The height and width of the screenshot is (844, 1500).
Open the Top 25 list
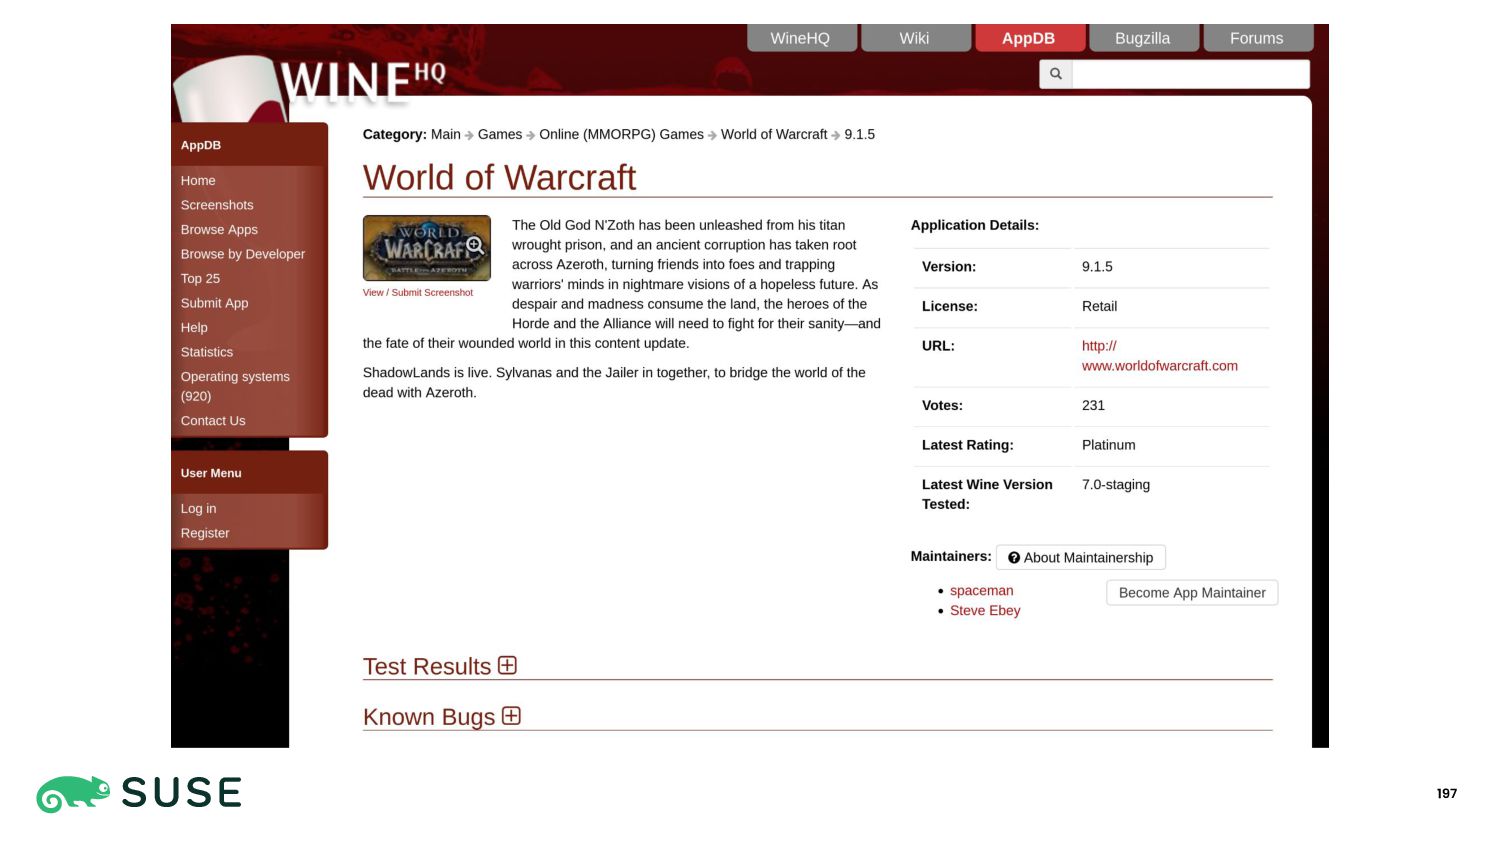tap(200, 279)
